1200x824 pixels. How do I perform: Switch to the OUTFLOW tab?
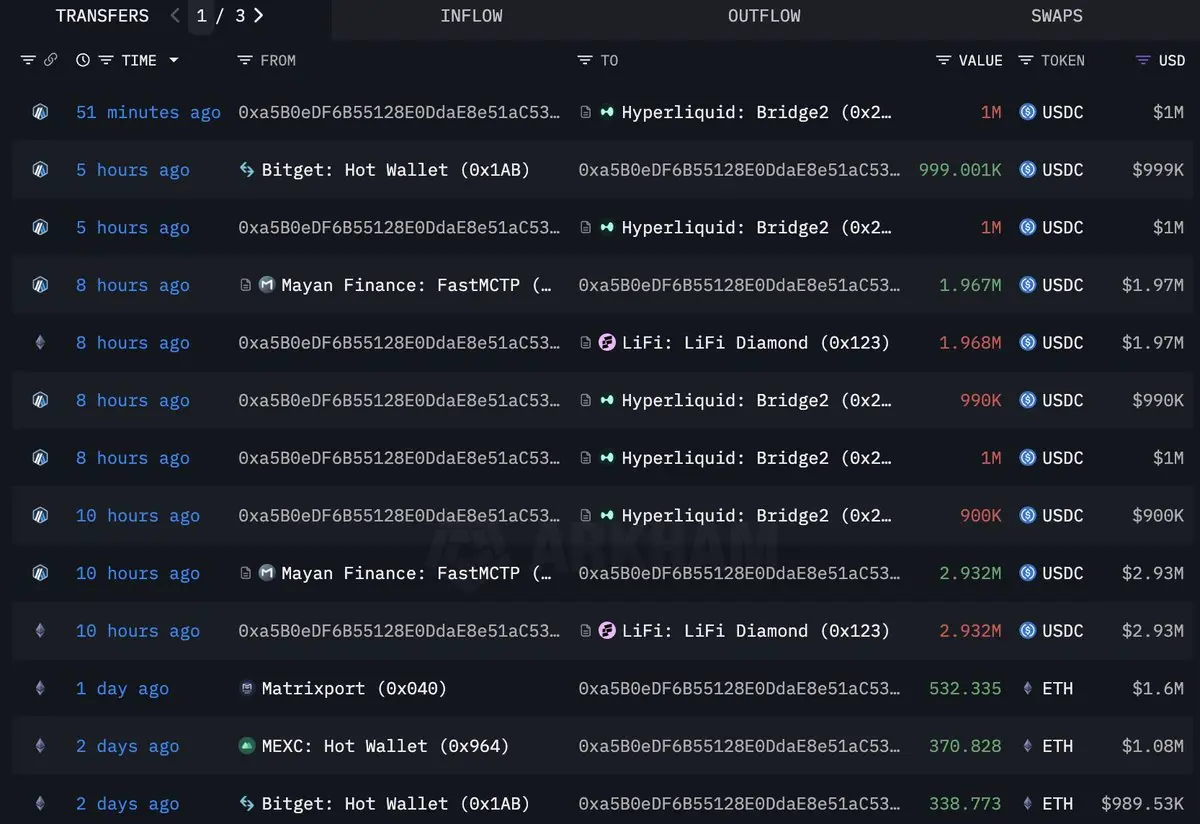[x=764, y=16]
